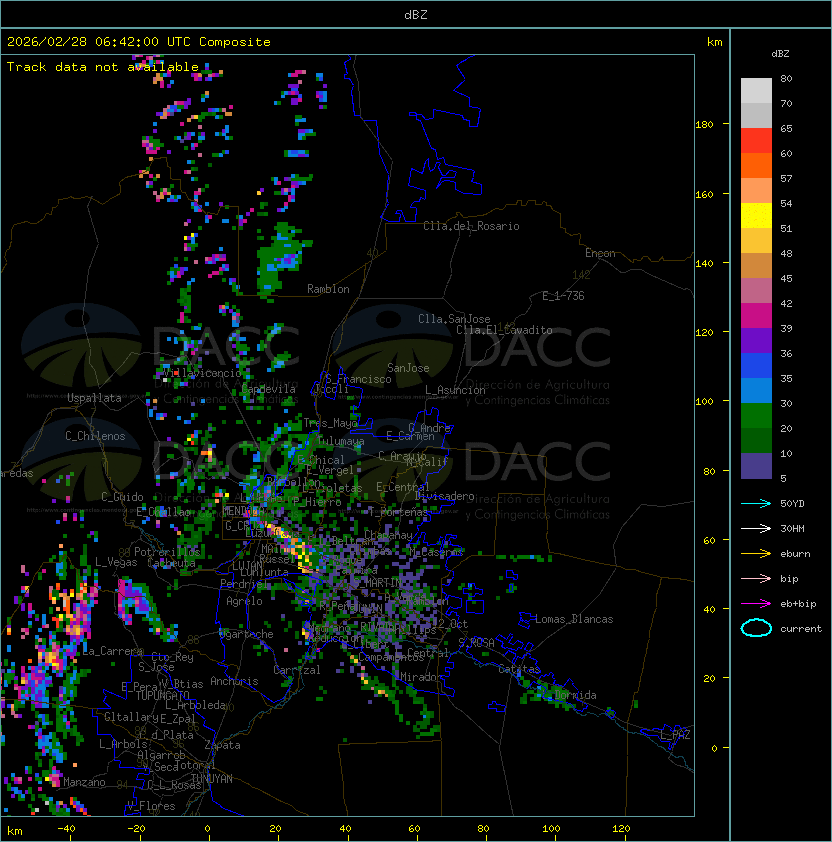Viewport: 832px width, 842px height.
Task: Click the 'Agrelo' place label
Action: click(x=244, y=601)
